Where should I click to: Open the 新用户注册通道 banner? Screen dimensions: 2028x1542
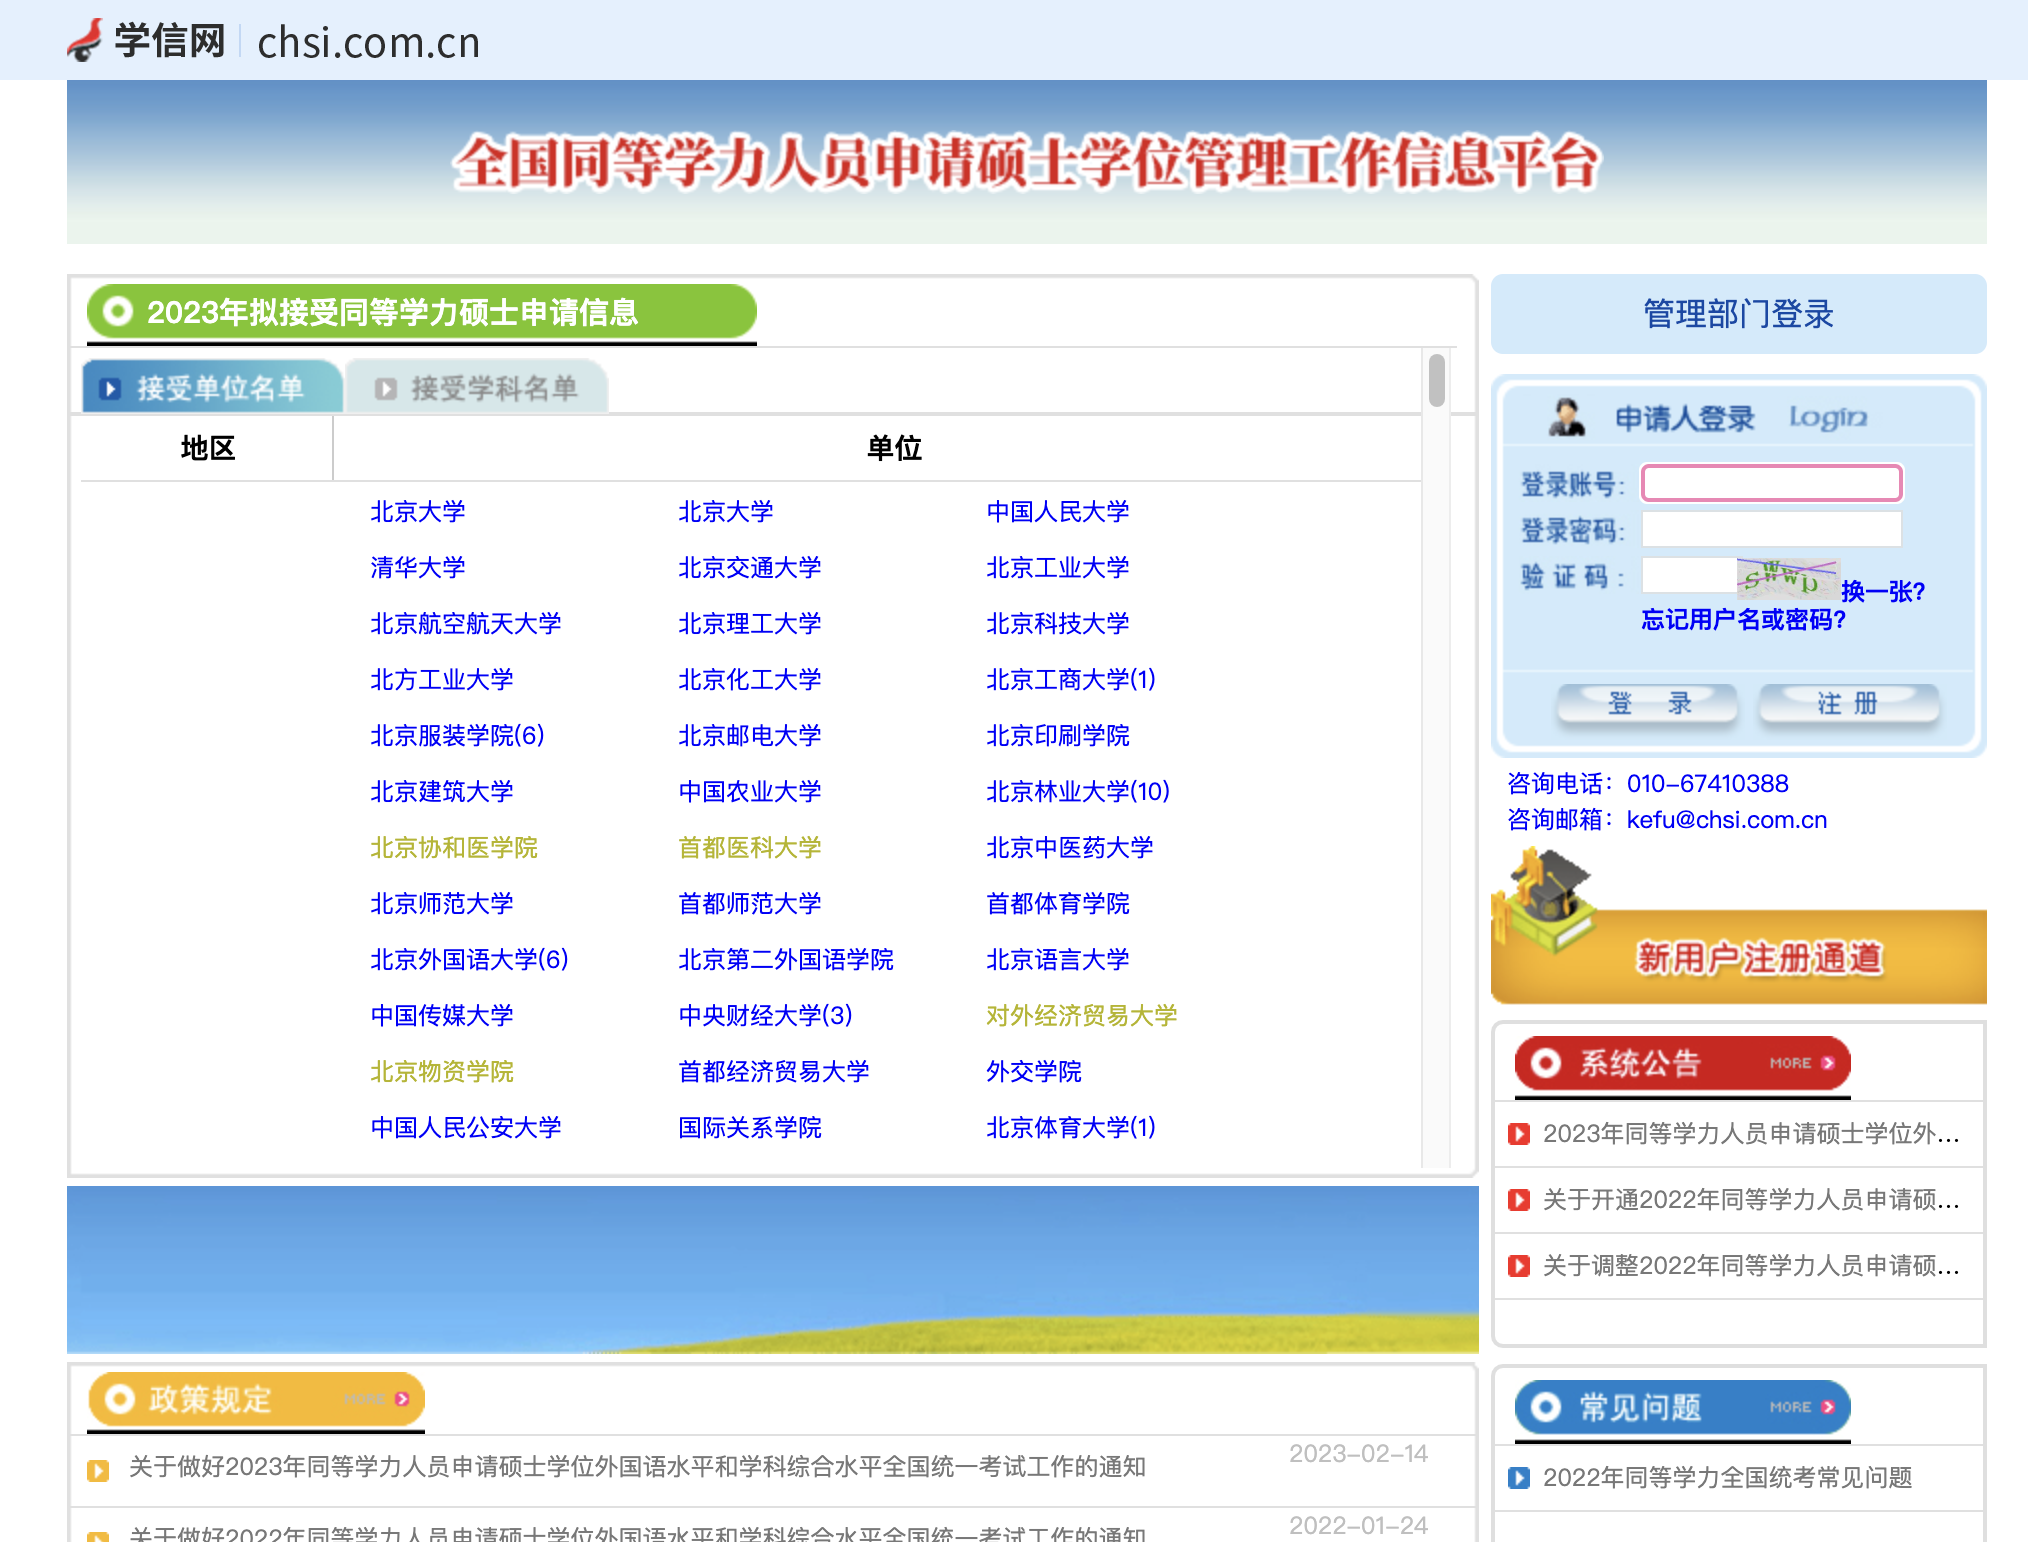(x=1738, y=956)
